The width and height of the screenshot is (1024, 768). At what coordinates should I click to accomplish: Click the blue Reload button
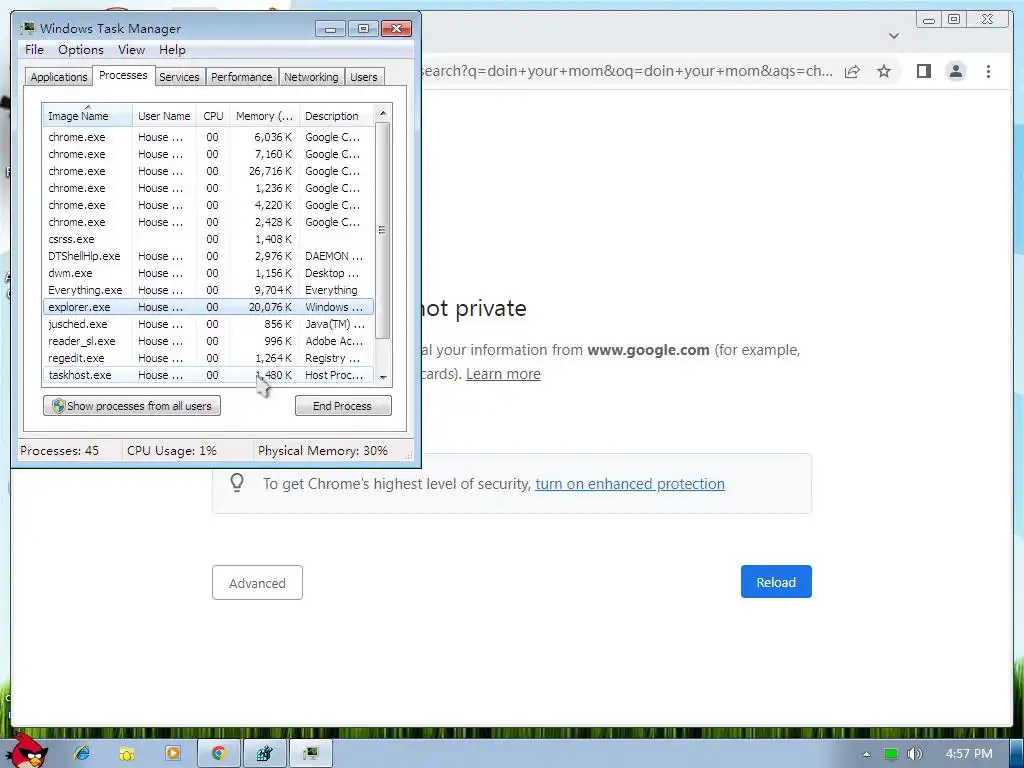[x=776, y=582]
